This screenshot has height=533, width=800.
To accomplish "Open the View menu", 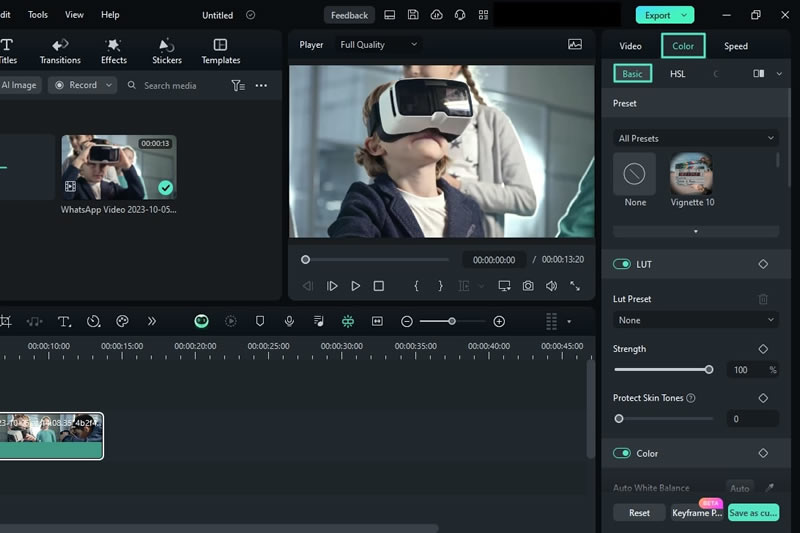I will 74,15.
